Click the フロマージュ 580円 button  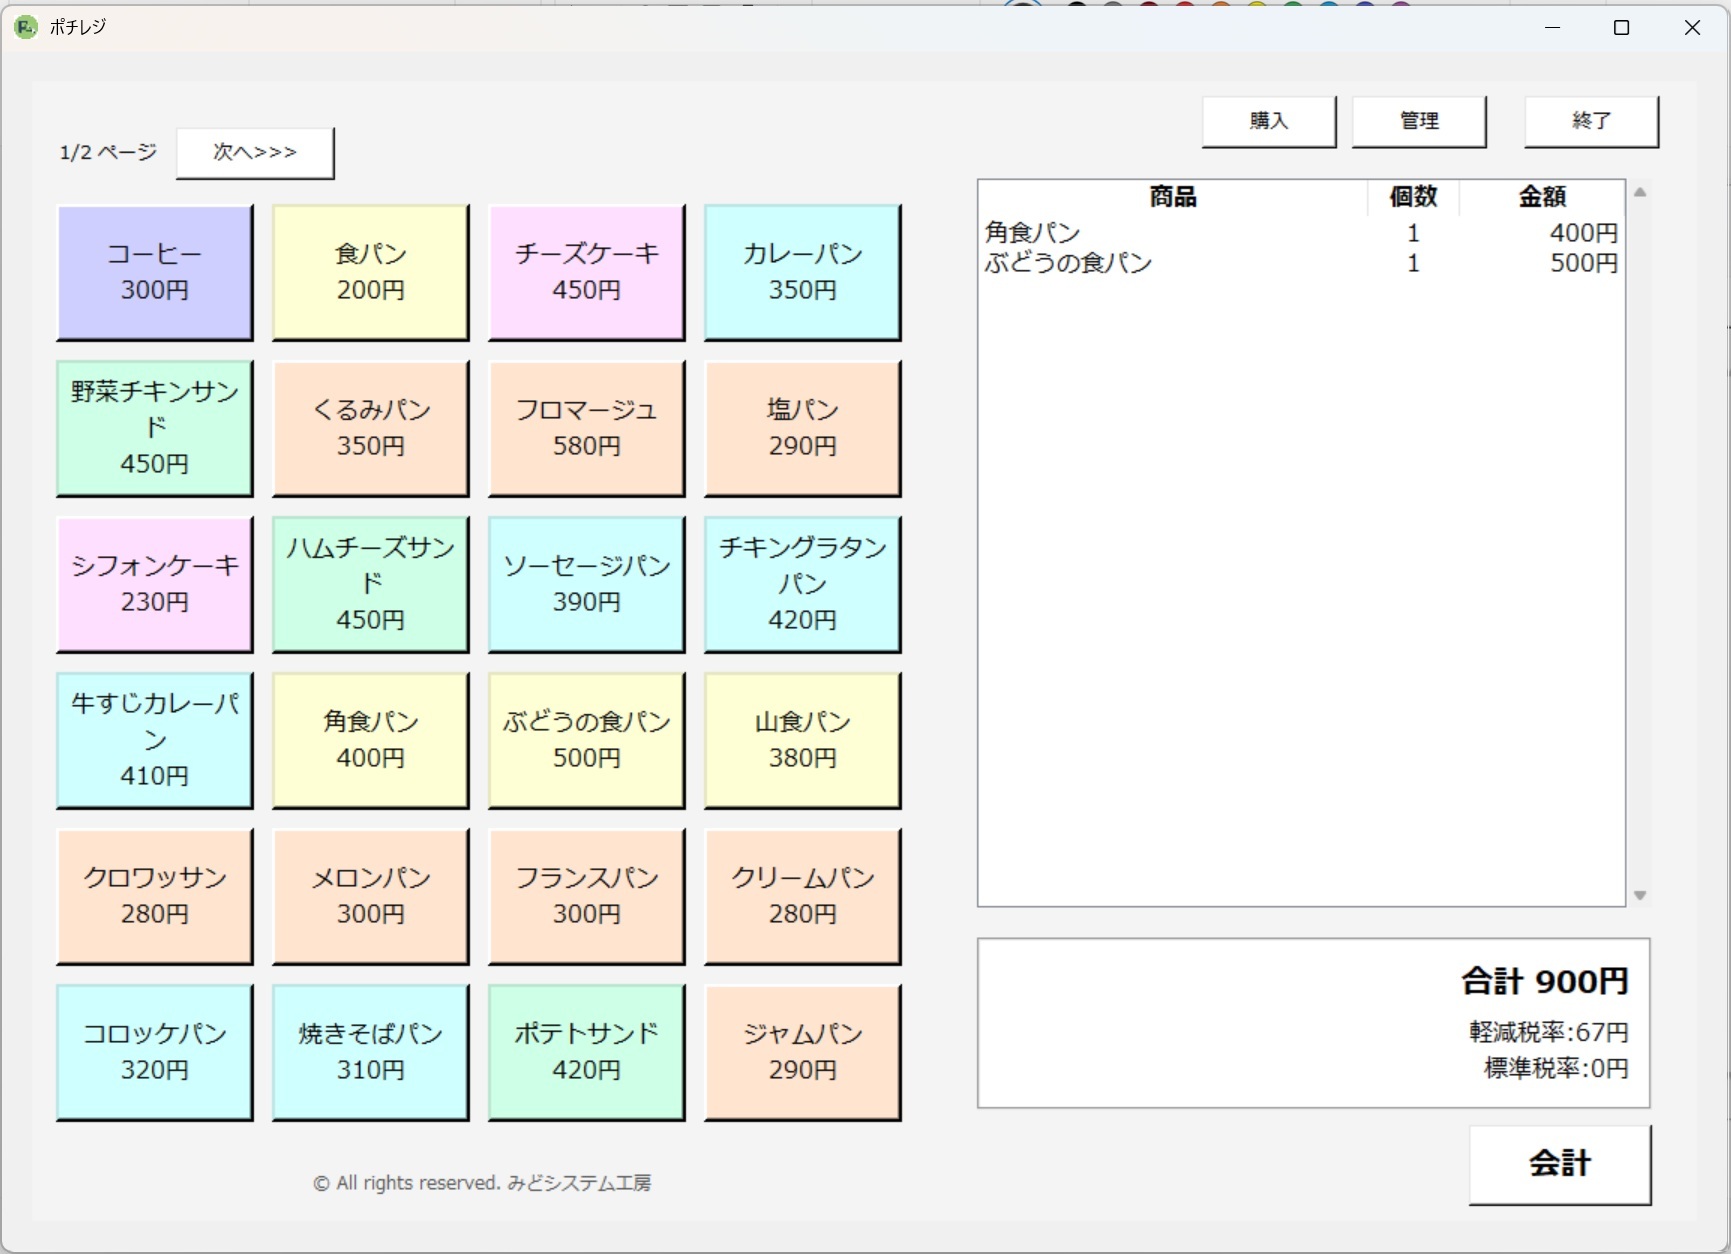pos(585,428)
